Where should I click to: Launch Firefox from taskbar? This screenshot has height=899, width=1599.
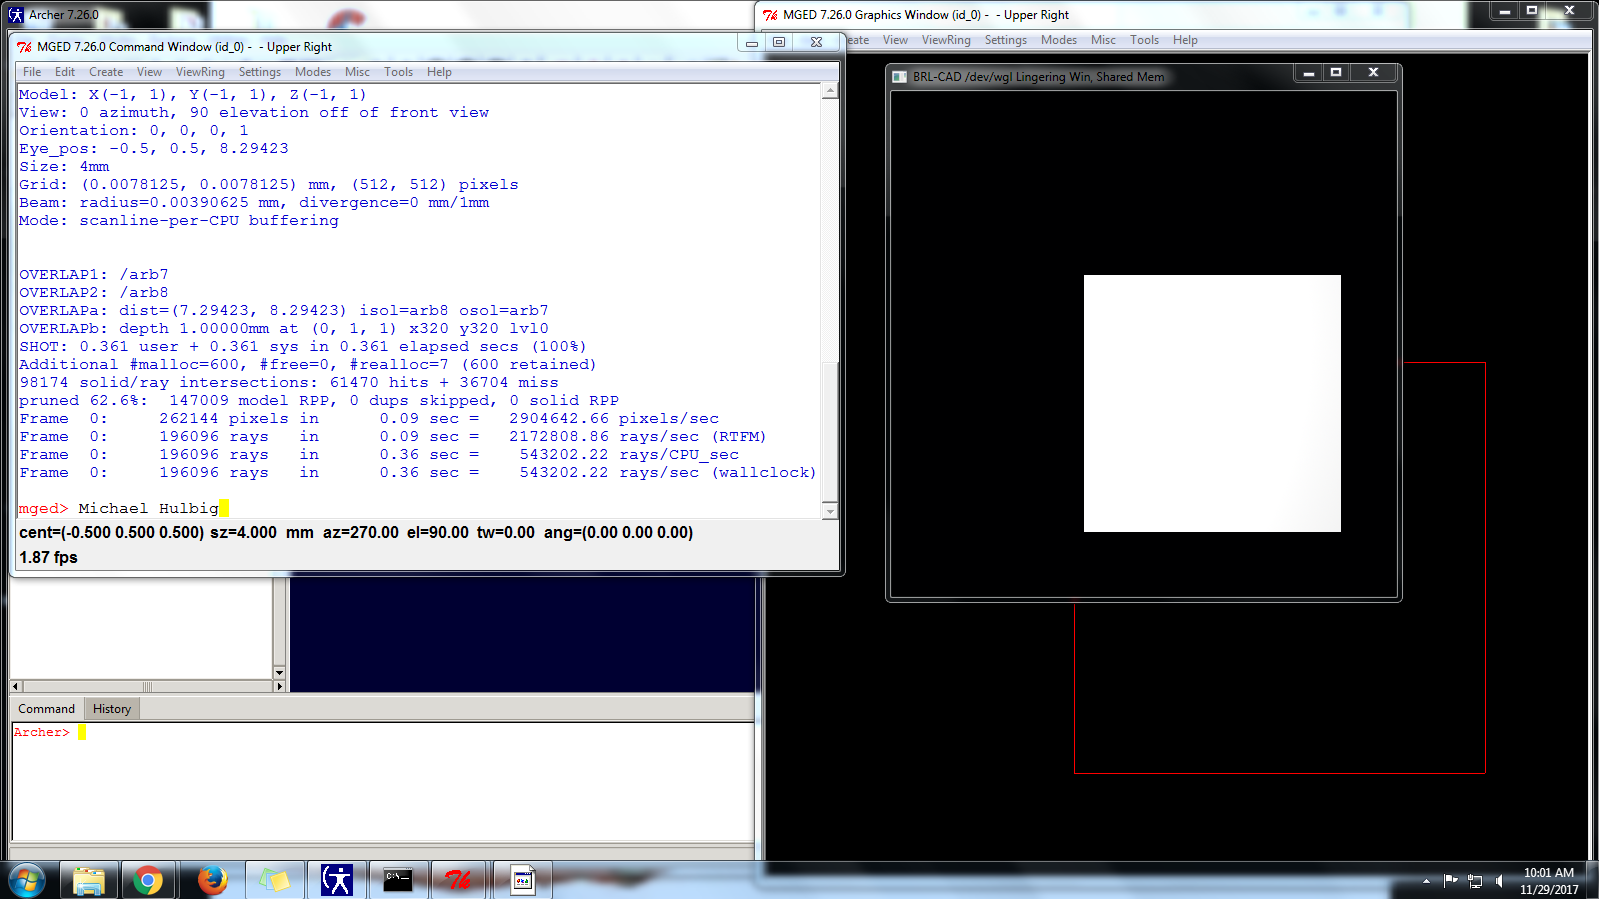click(x=212, y=880)
